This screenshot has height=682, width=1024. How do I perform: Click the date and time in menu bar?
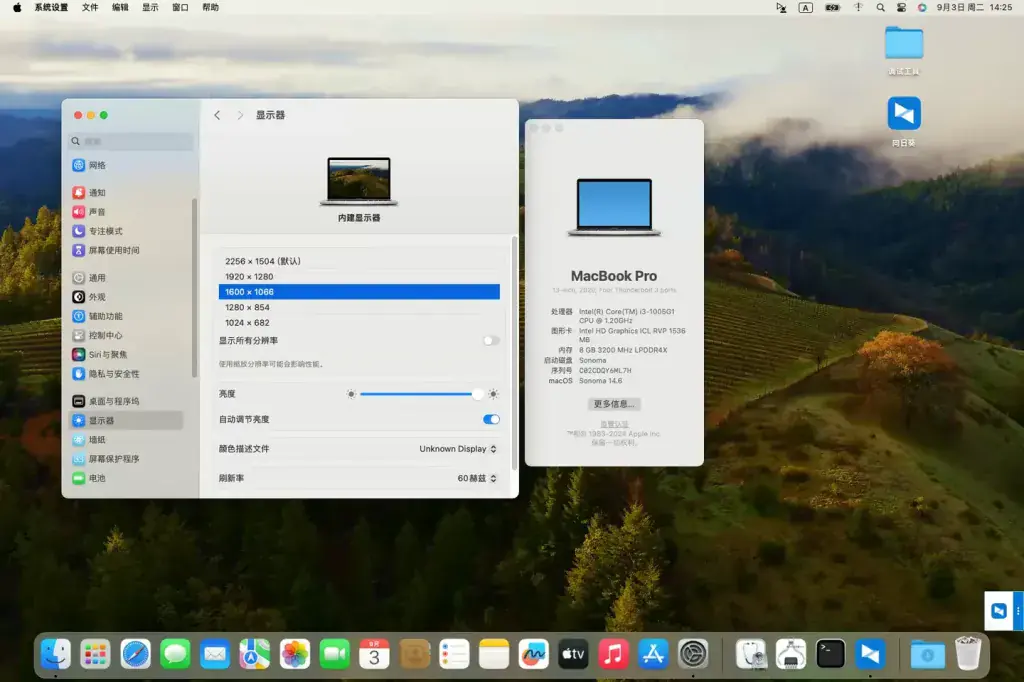974,7
